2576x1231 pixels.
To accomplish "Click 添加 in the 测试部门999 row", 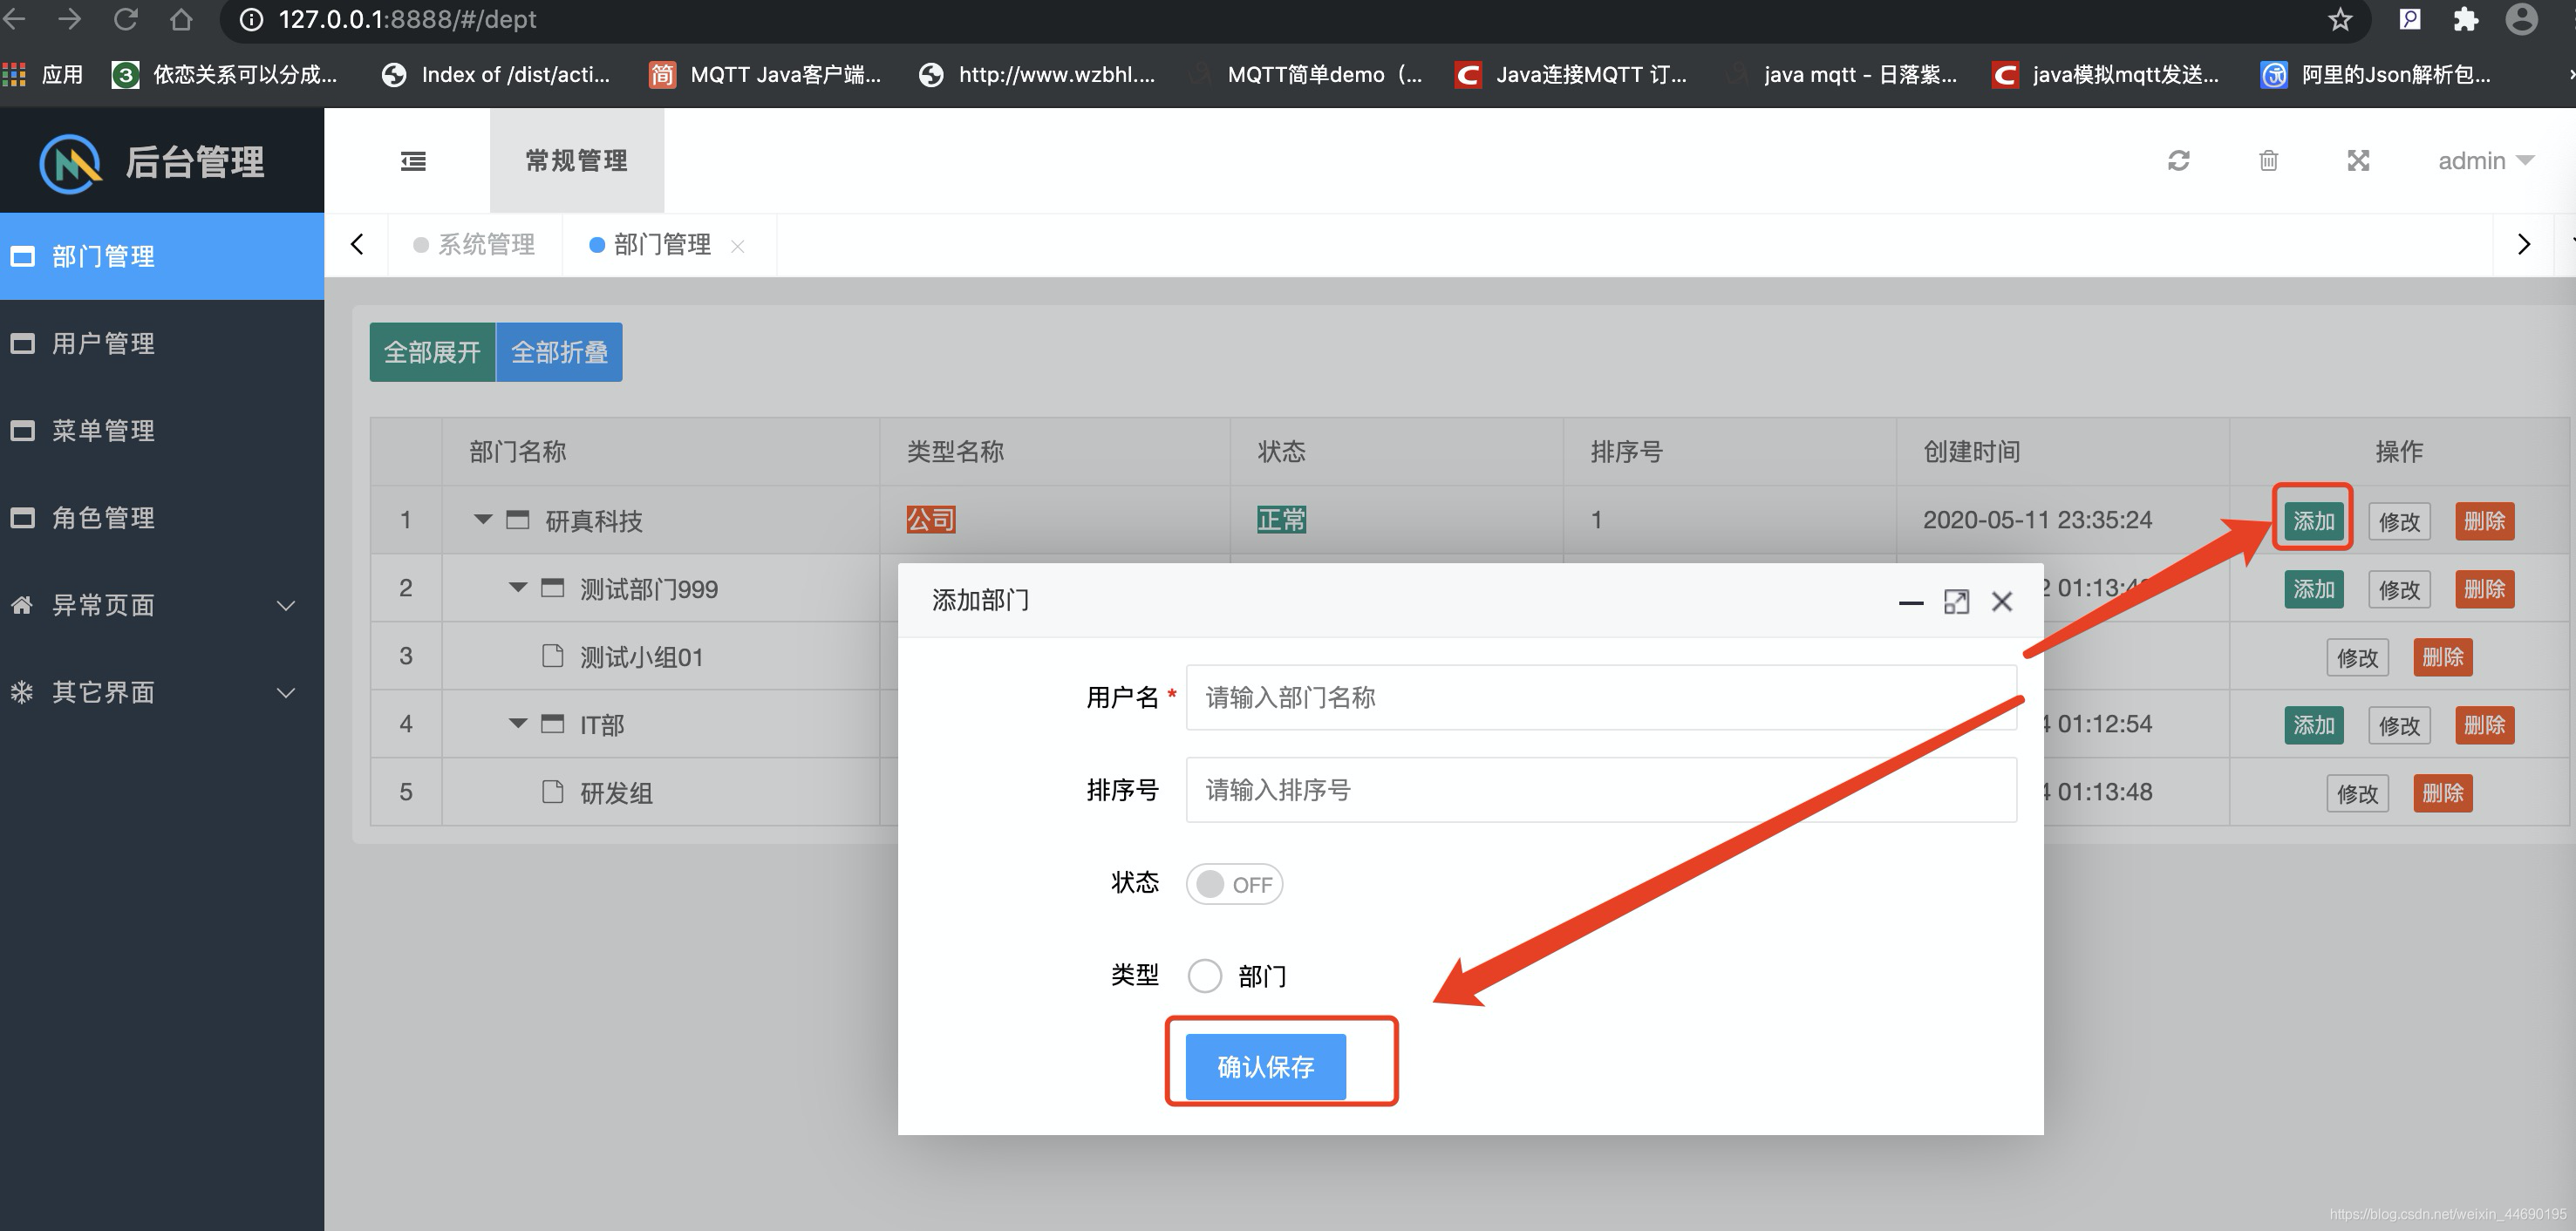I will tap(2313, 588).
